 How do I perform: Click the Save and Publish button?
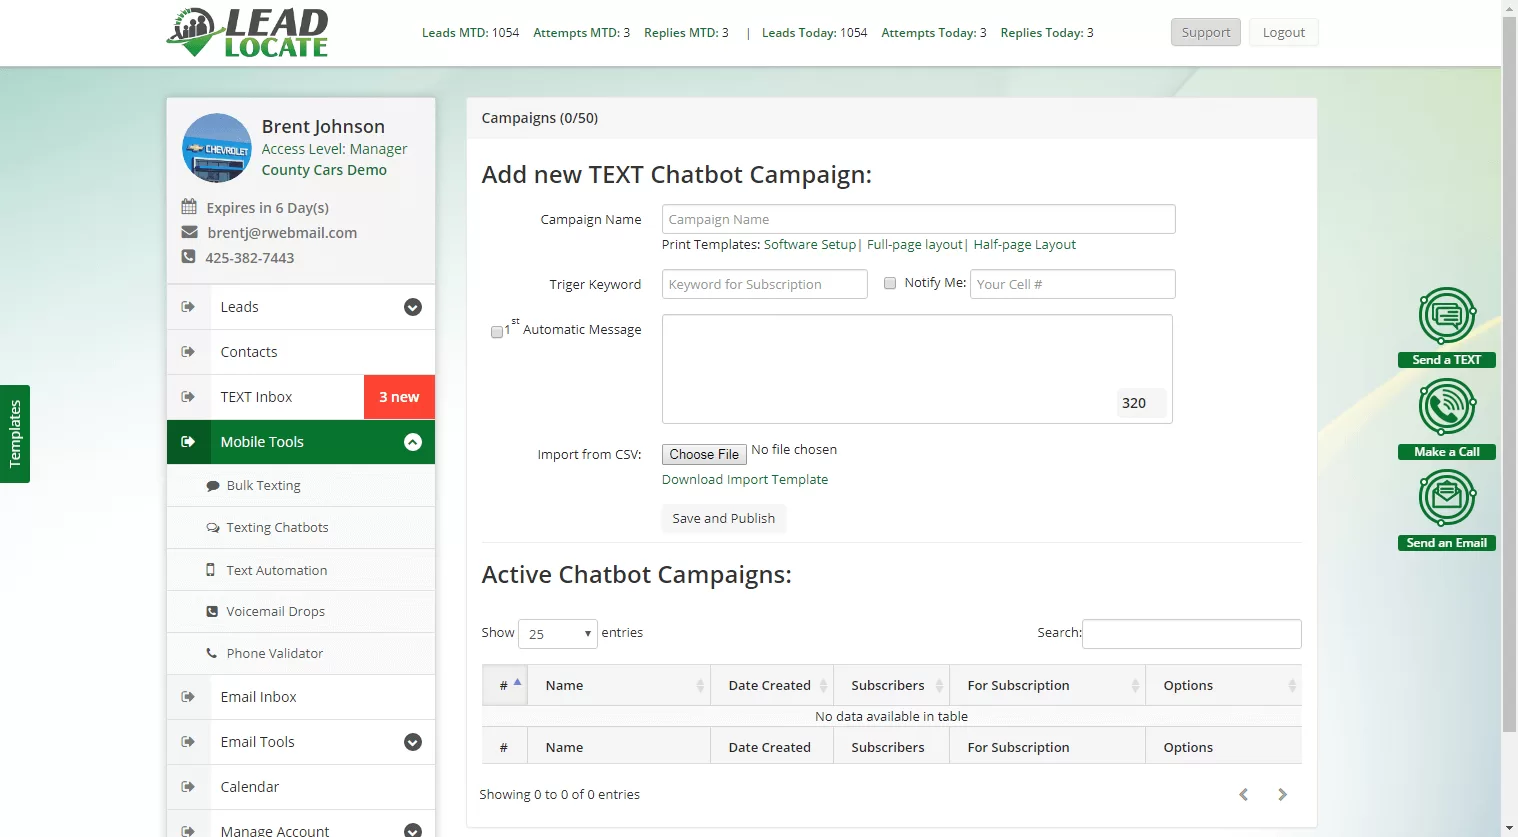(724, 518)
